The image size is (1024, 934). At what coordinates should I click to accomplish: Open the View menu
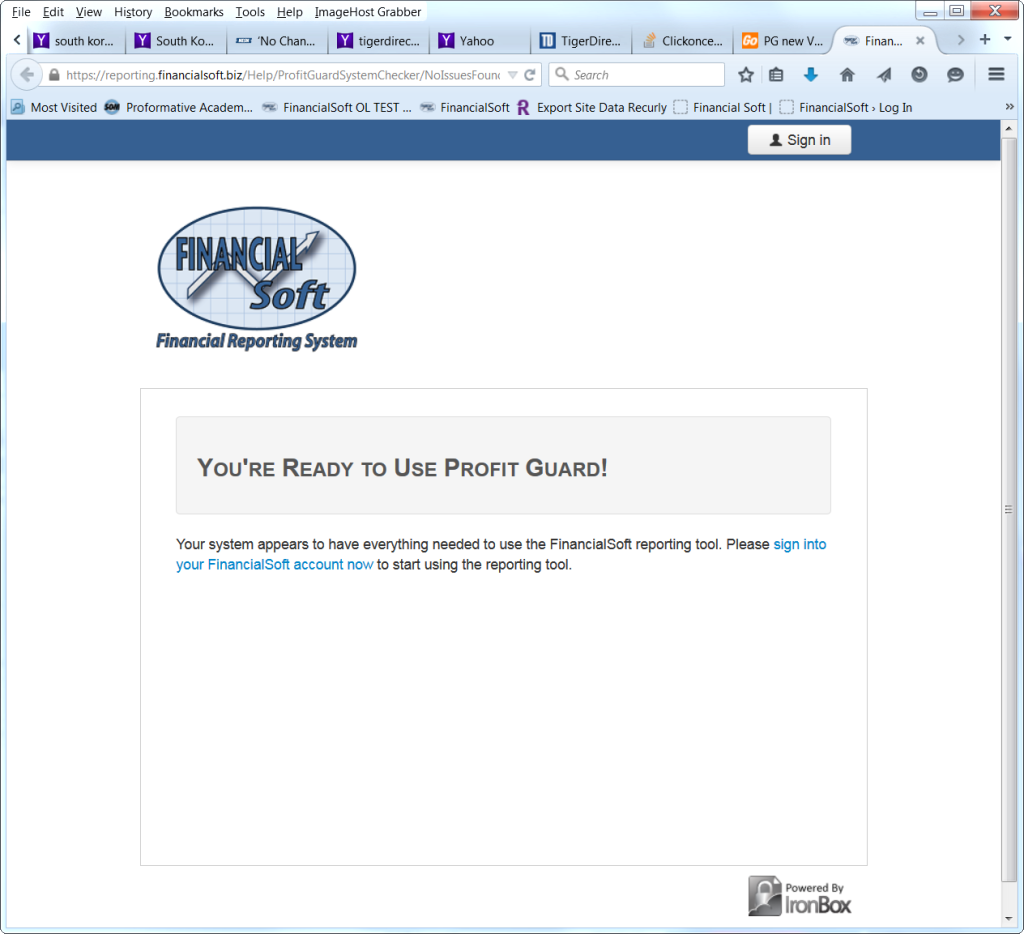[89, 12]
